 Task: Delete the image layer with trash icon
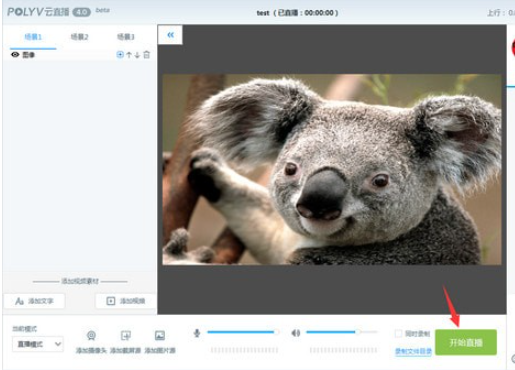pos(147,55)
